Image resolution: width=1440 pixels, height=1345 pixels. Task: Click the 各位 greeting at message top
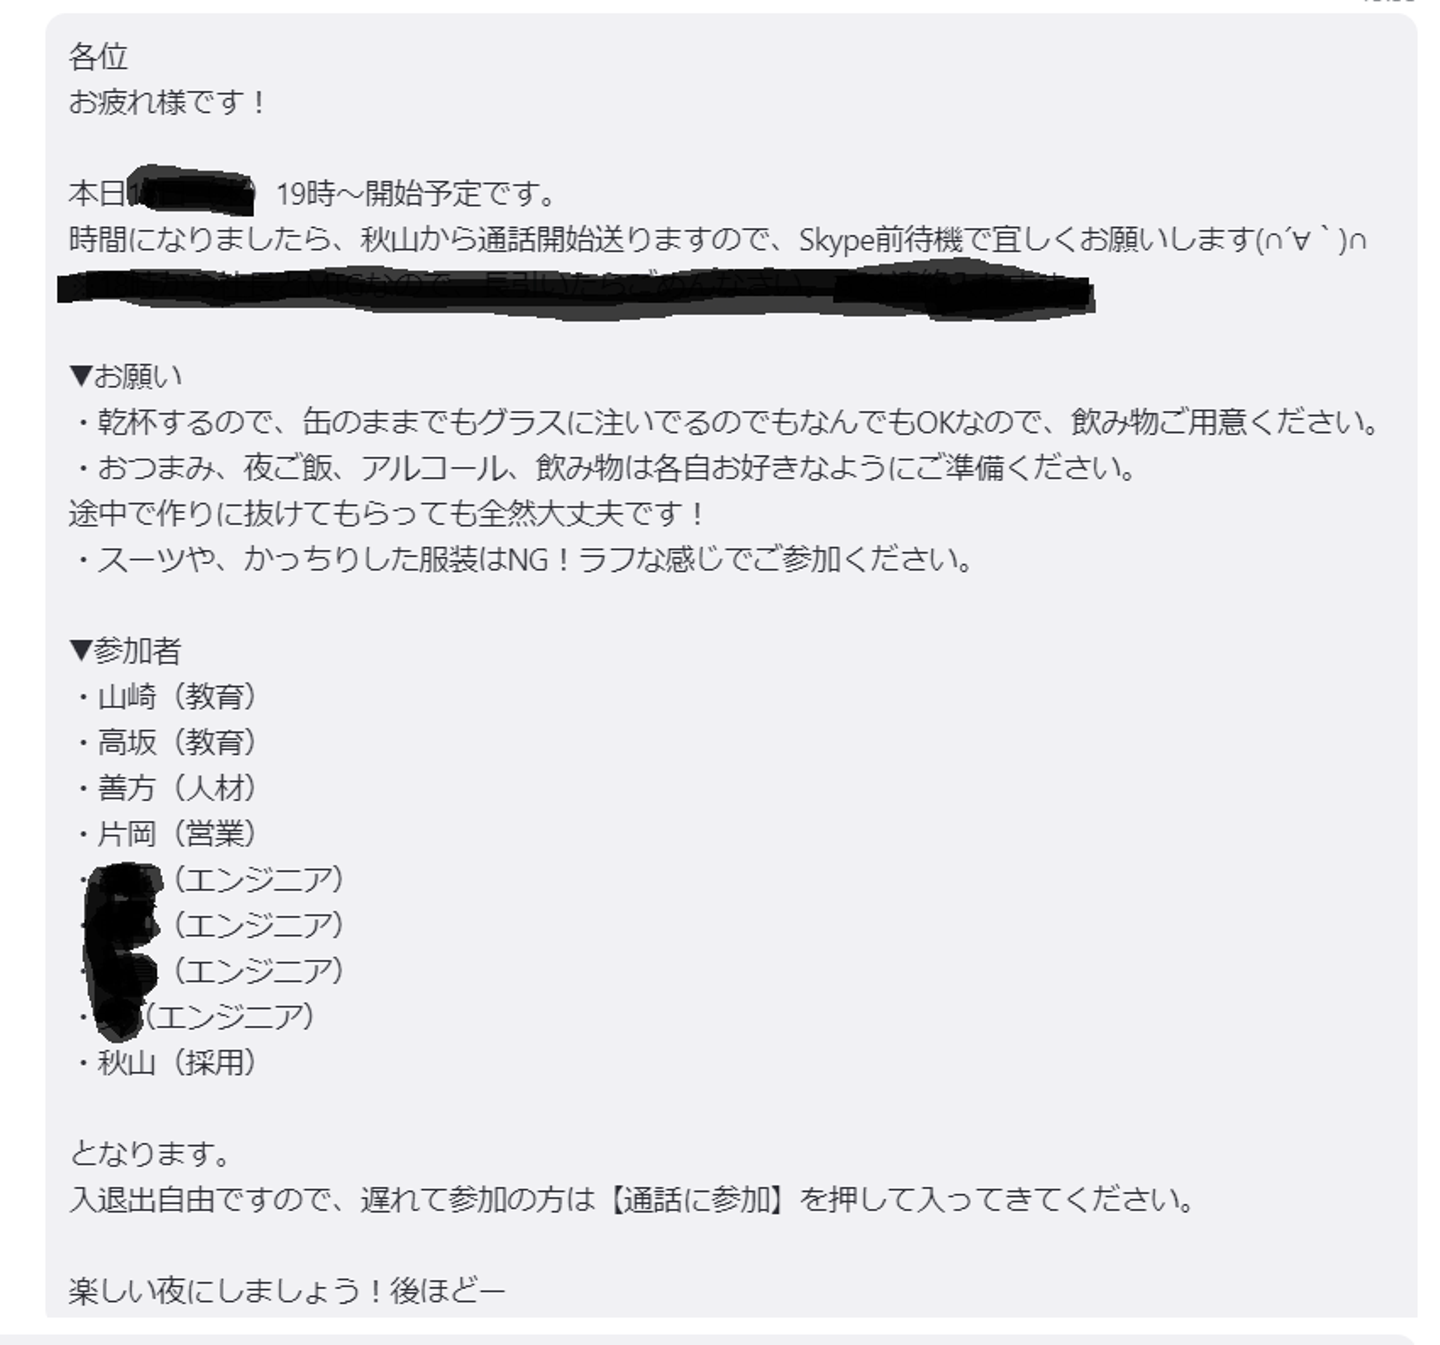pyautogui.click(x=98, y=57)
